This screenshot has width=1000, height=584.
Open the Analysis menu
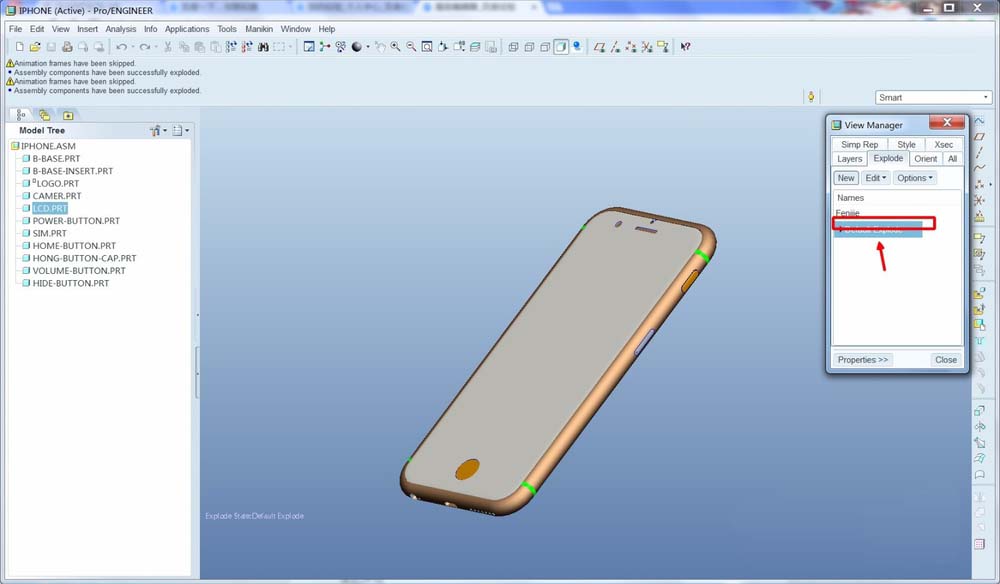[x=121, y=29]
